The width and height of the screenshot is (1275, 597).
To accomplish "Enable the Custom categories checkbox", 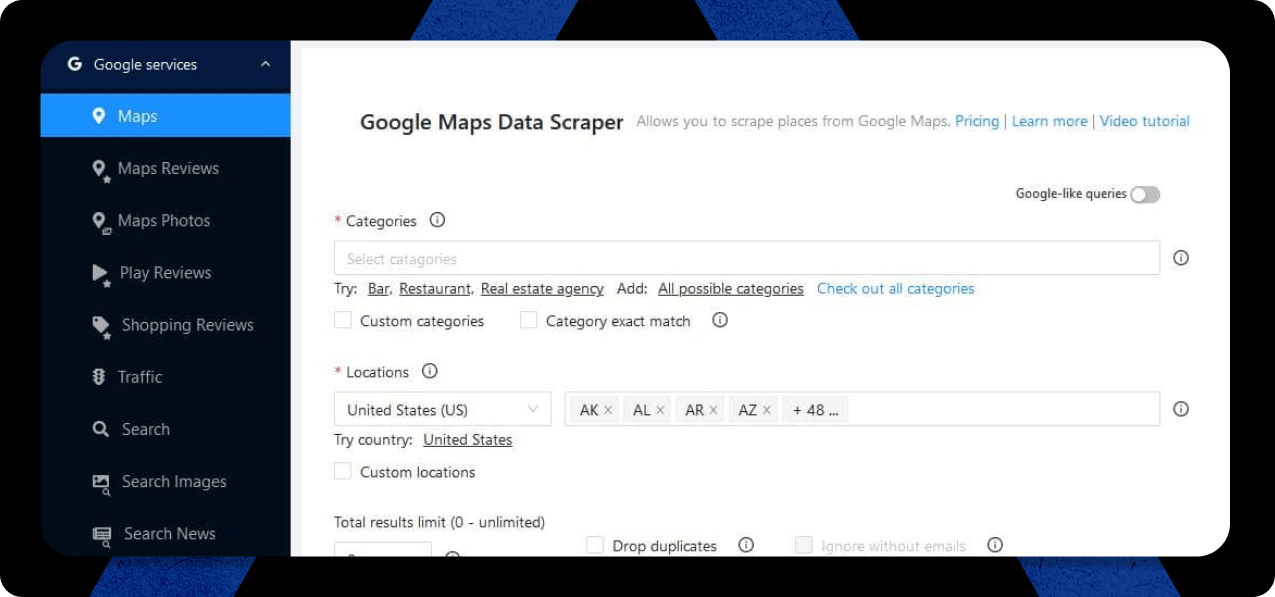I will tap(343, 320).
